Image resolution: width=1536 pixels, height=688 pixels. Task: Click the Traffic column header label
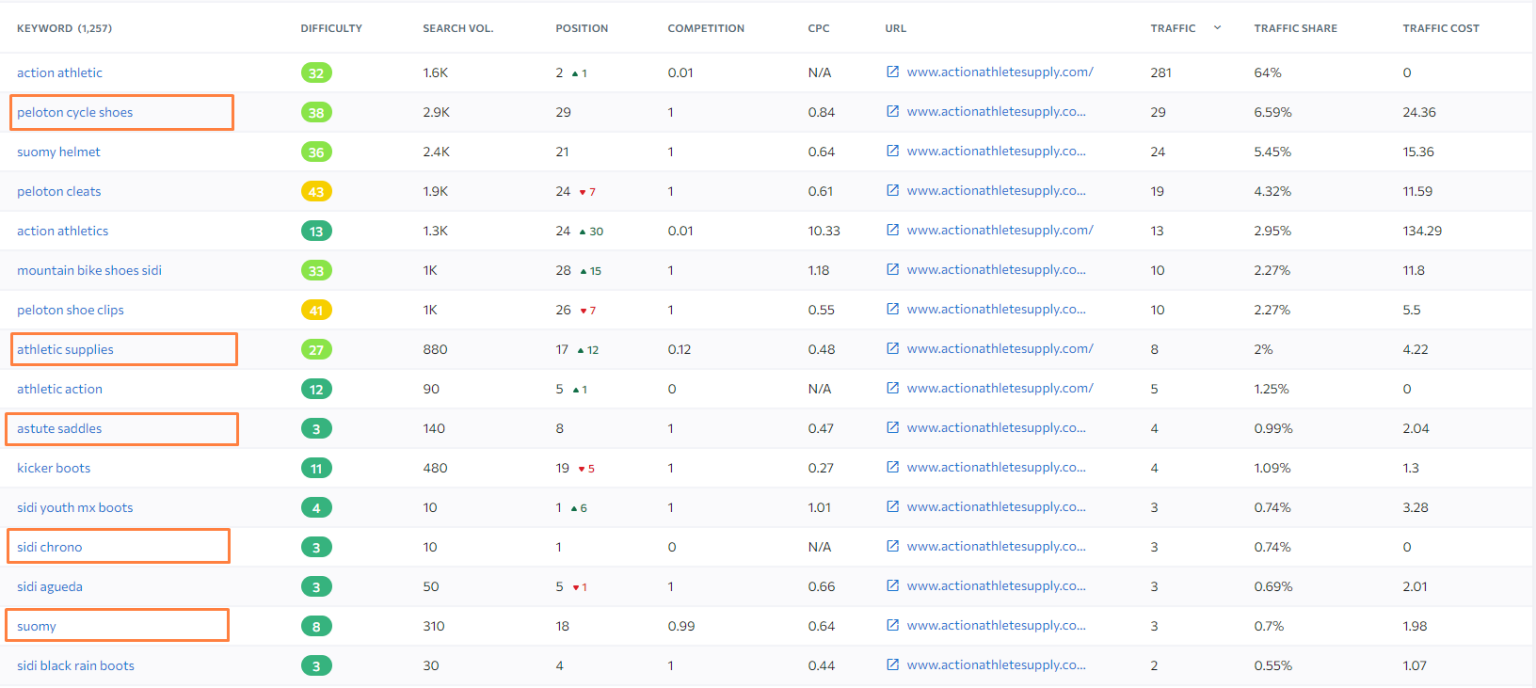tap(1173, 28)
